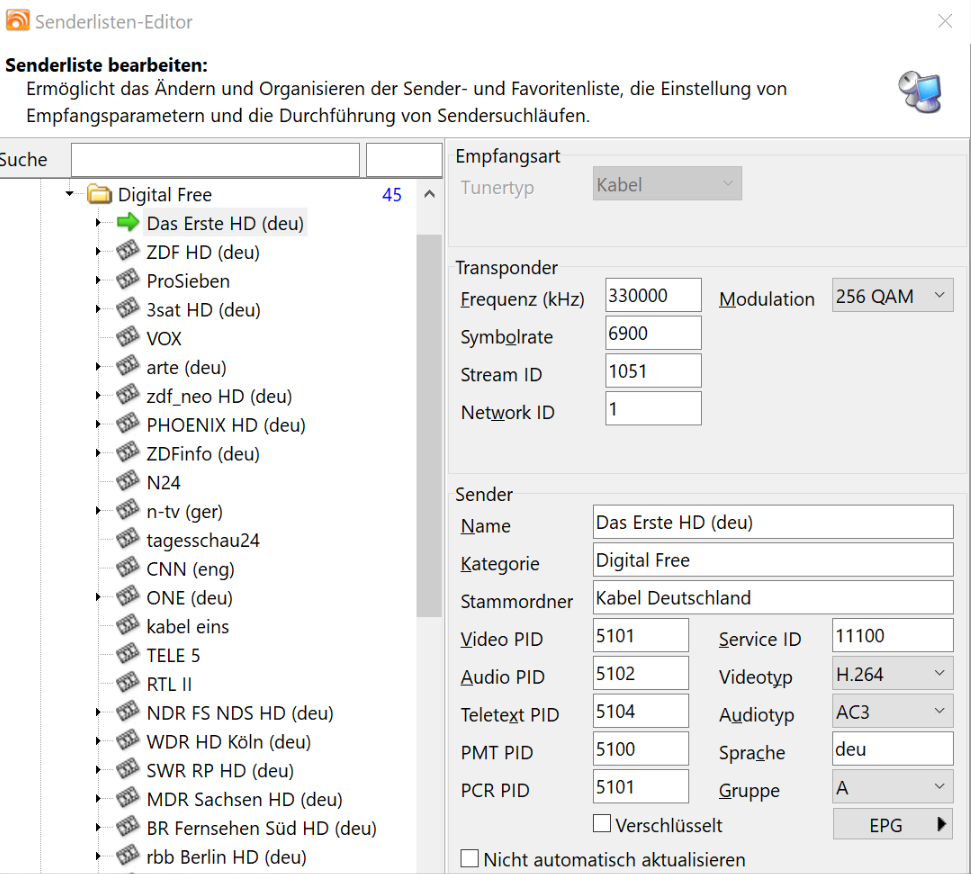The height and width of the screenshot is (874, 971).
Task: Click the channel icon beside N24
Action: tap(128, 481)
